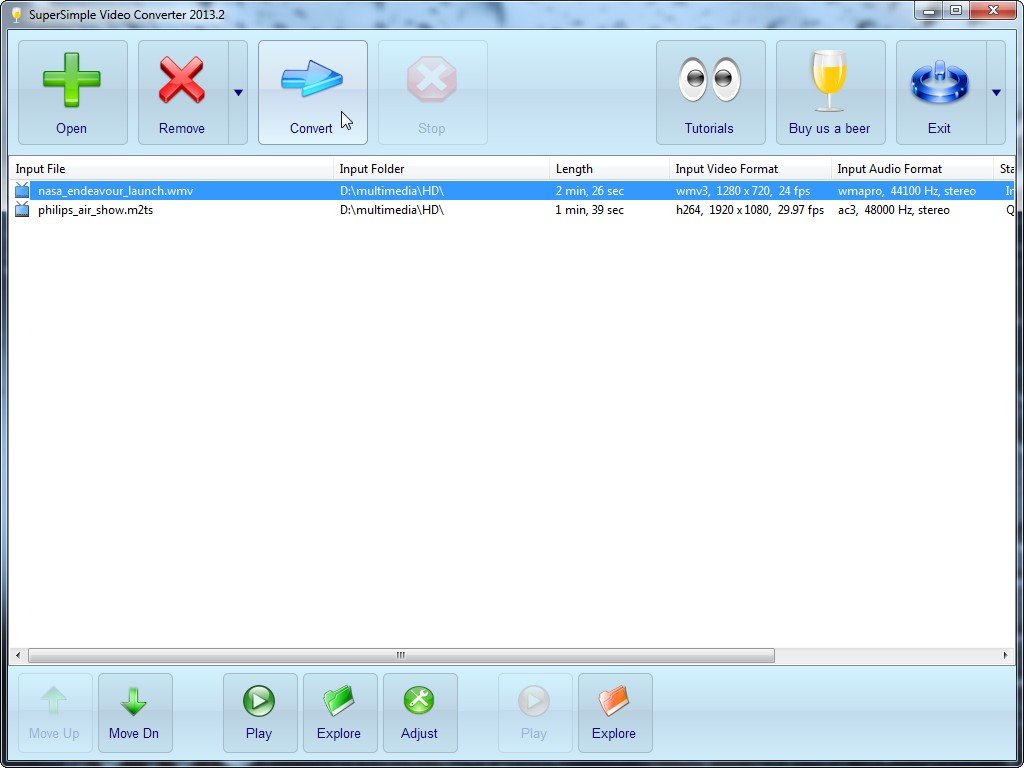Sort by the Length column header
This screenshot has width=1024, height=768.
(609, 168)
